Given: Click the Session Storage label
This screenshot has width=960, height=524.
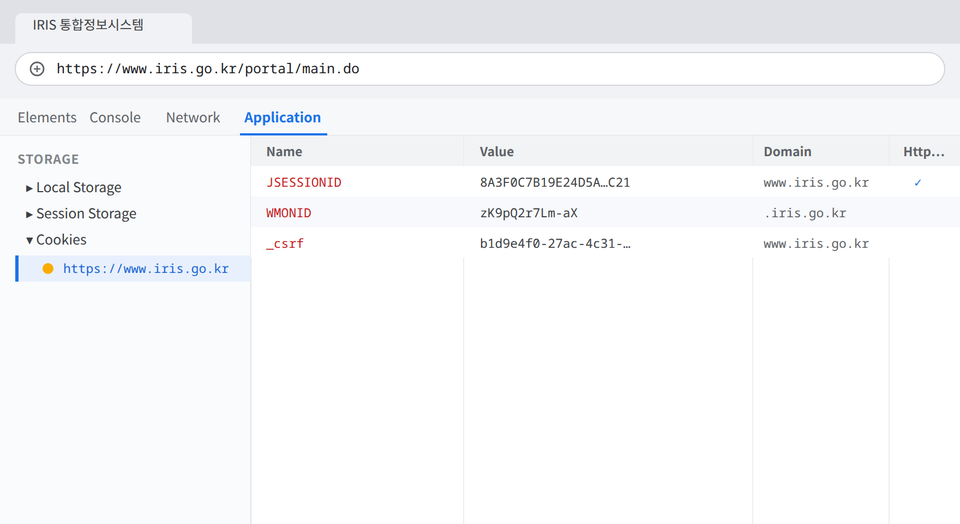Looking at the screenshot, I should [86, 214].
